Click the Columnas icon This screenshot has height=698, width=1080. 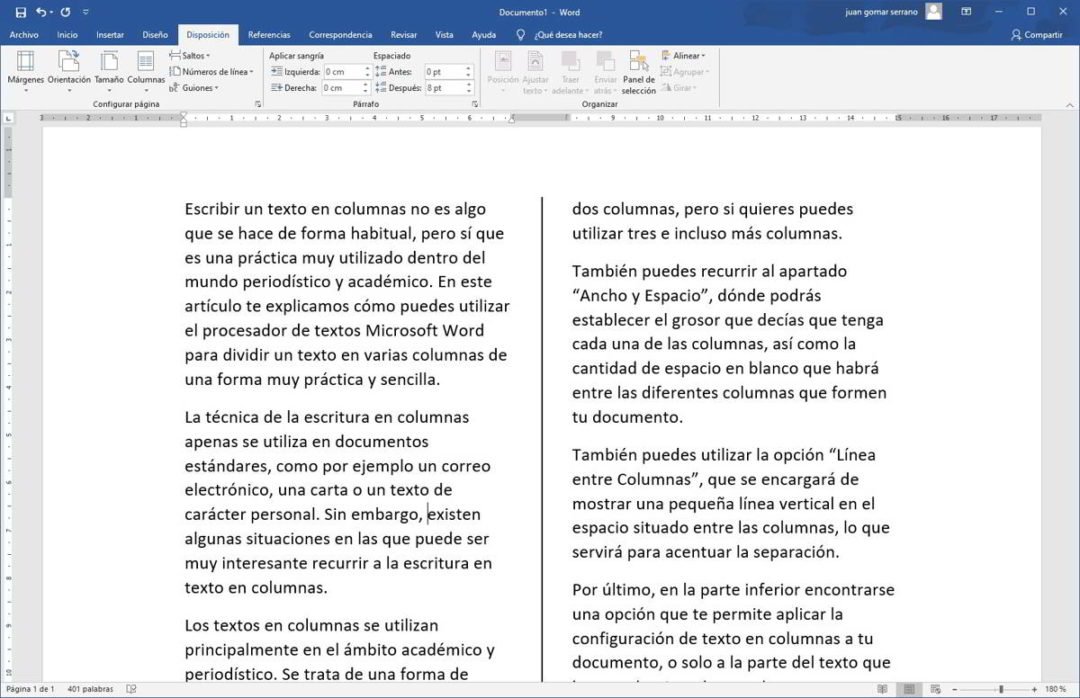[x=146, y=70]
